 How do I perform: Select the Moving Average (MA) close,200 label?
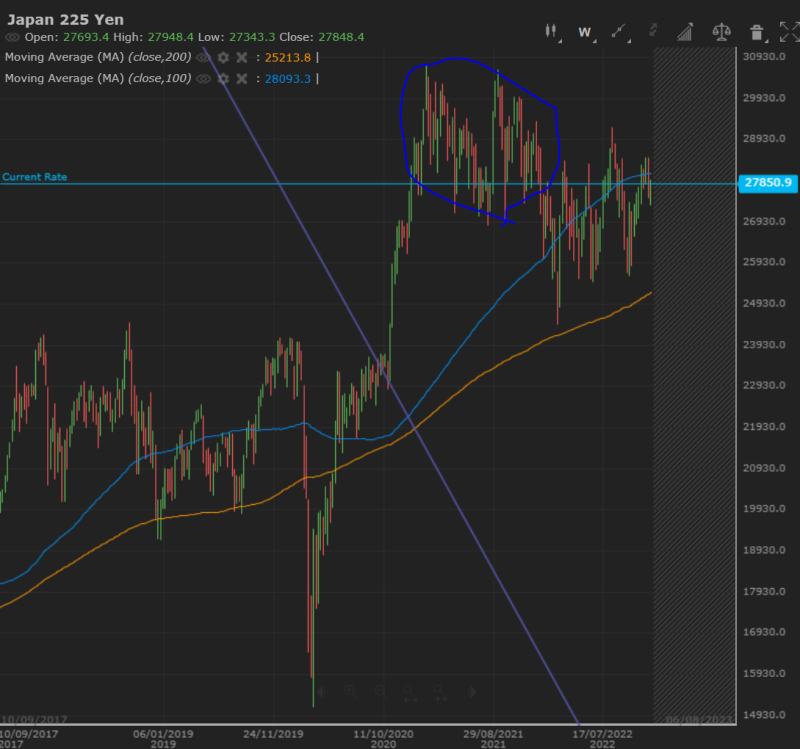[97, 57]
